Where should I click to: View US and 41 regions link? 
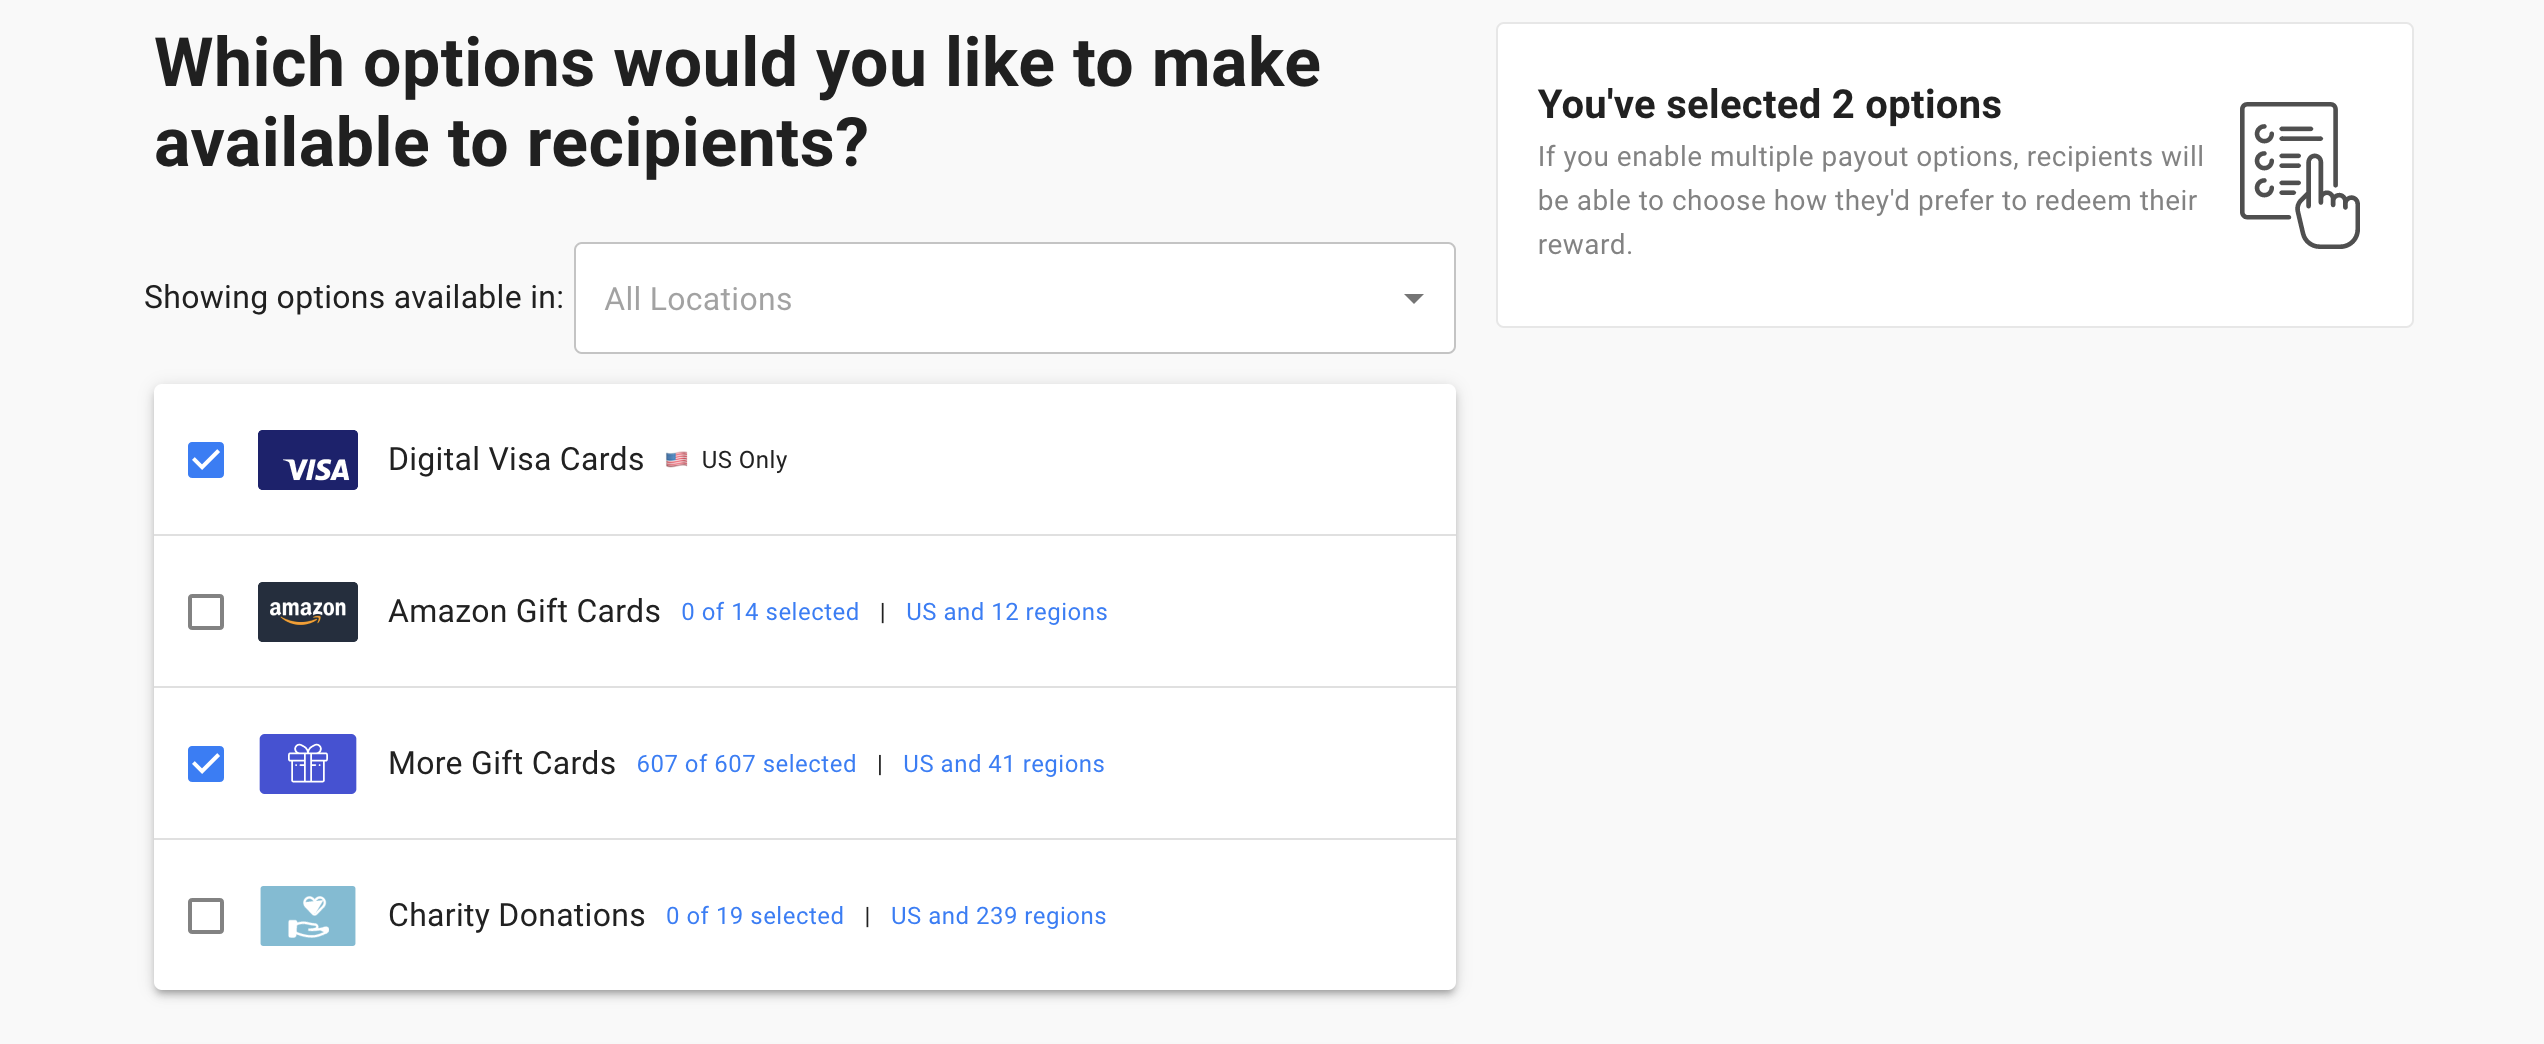point(1004,764)
